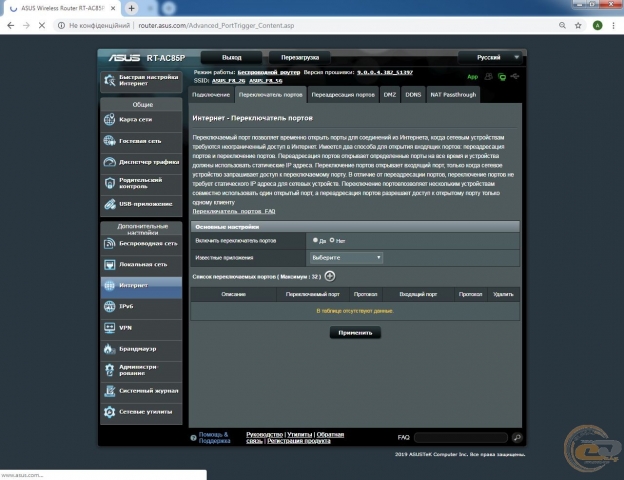Open Chrome profile avatar icon
The image size is (624, 480).
[597, 25]
